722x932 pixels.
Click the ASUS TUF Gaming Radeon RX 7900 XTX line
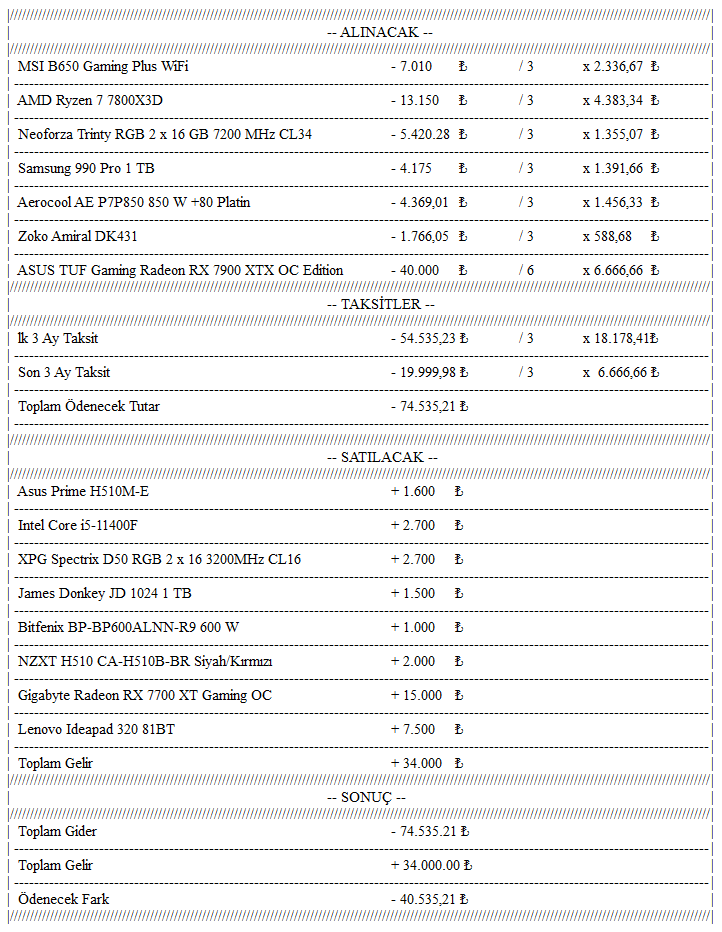tap(360, 270)
